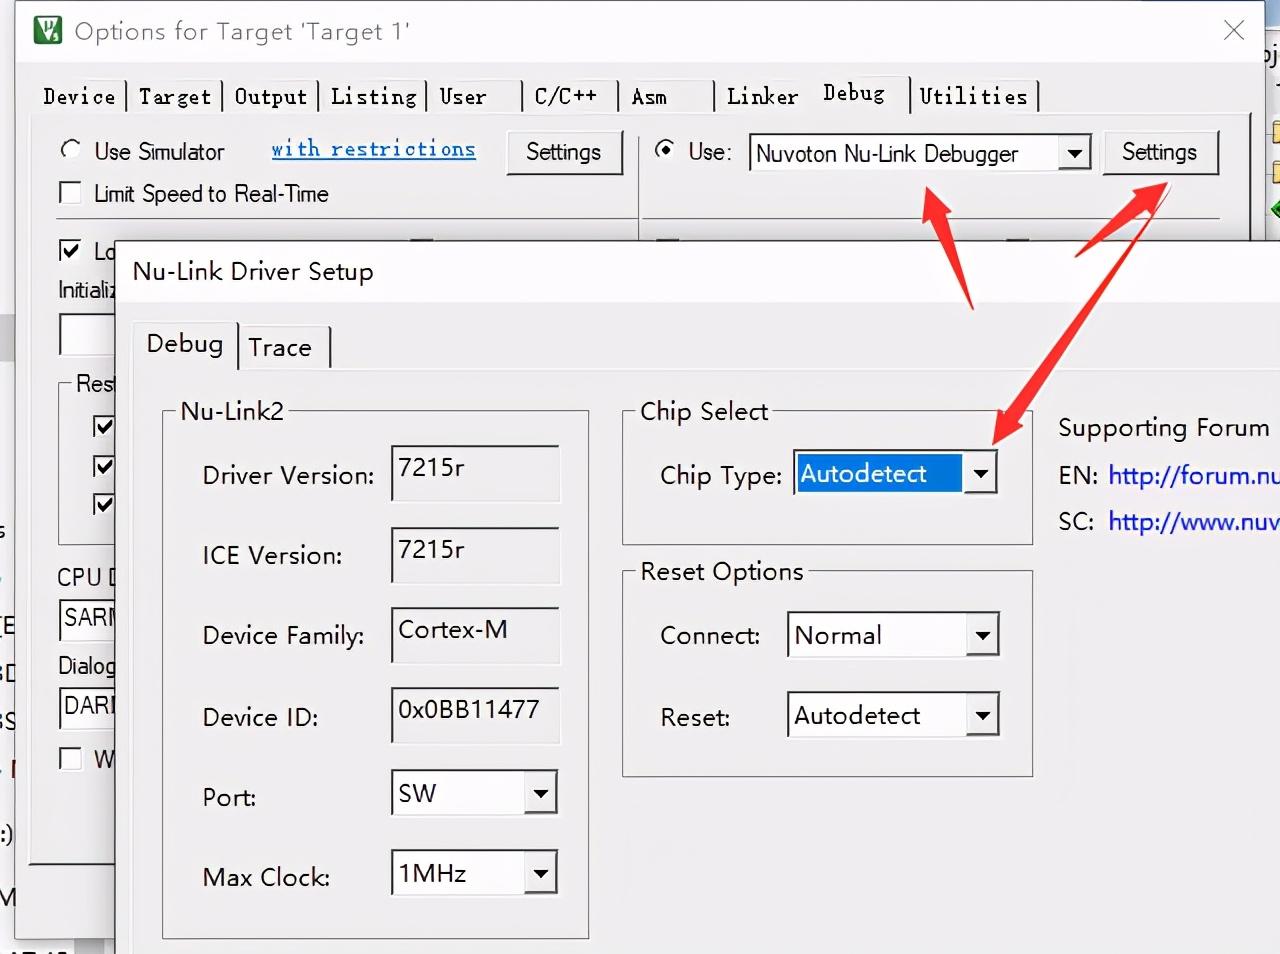Select the Debug tab in Options dialog

click(x=854, y=93)
